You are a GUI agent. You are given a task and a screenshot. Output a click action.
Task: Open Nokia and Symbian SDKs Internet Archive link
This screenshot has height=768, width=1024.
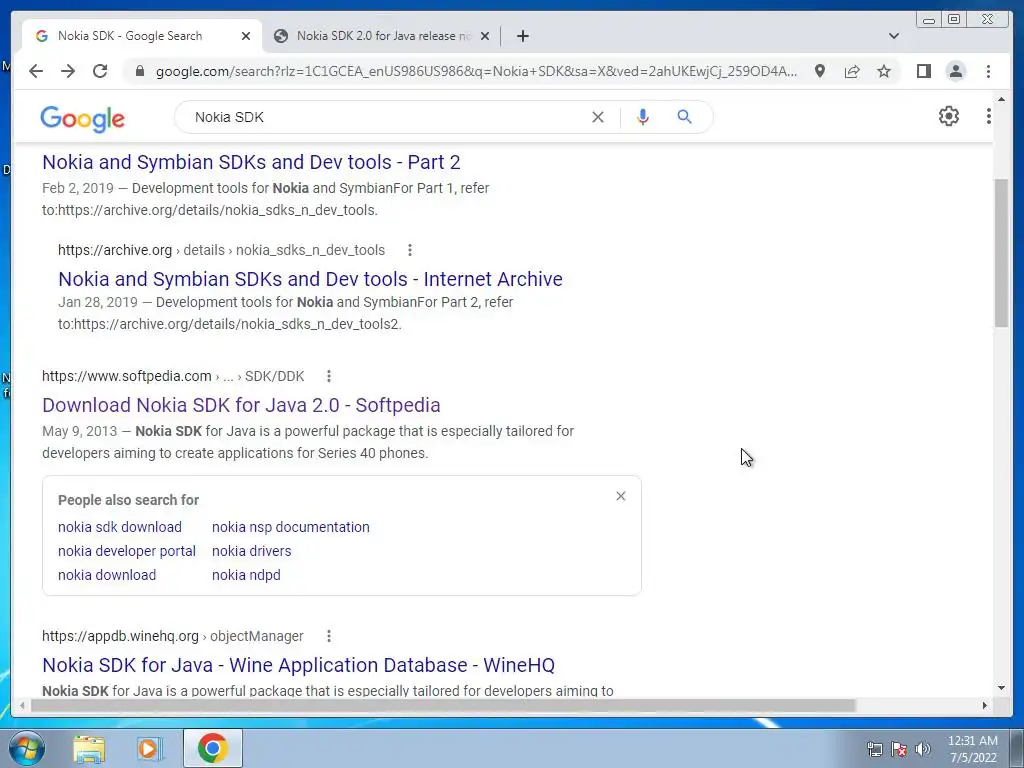coord(310,279)
